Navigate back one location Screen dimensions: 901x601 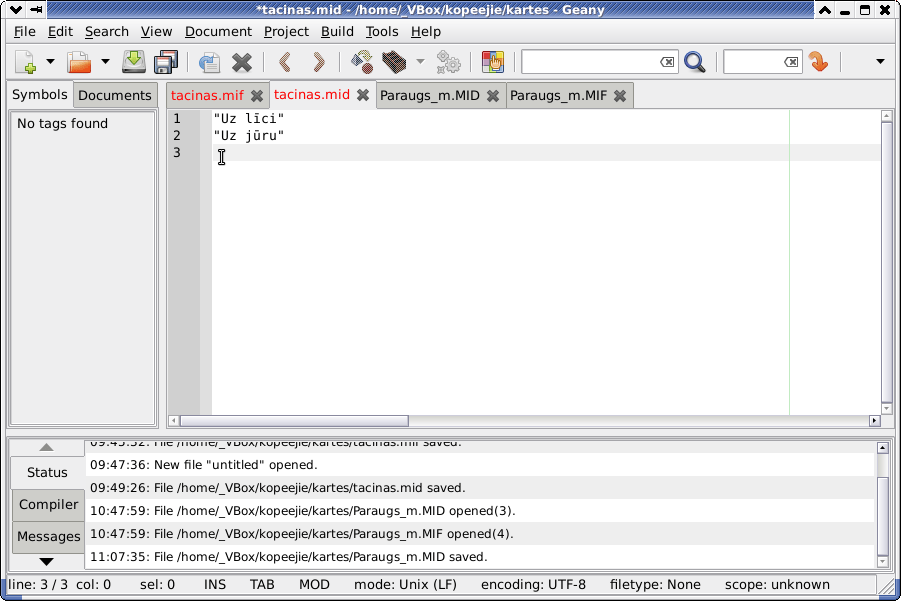[x=284, y=62]
